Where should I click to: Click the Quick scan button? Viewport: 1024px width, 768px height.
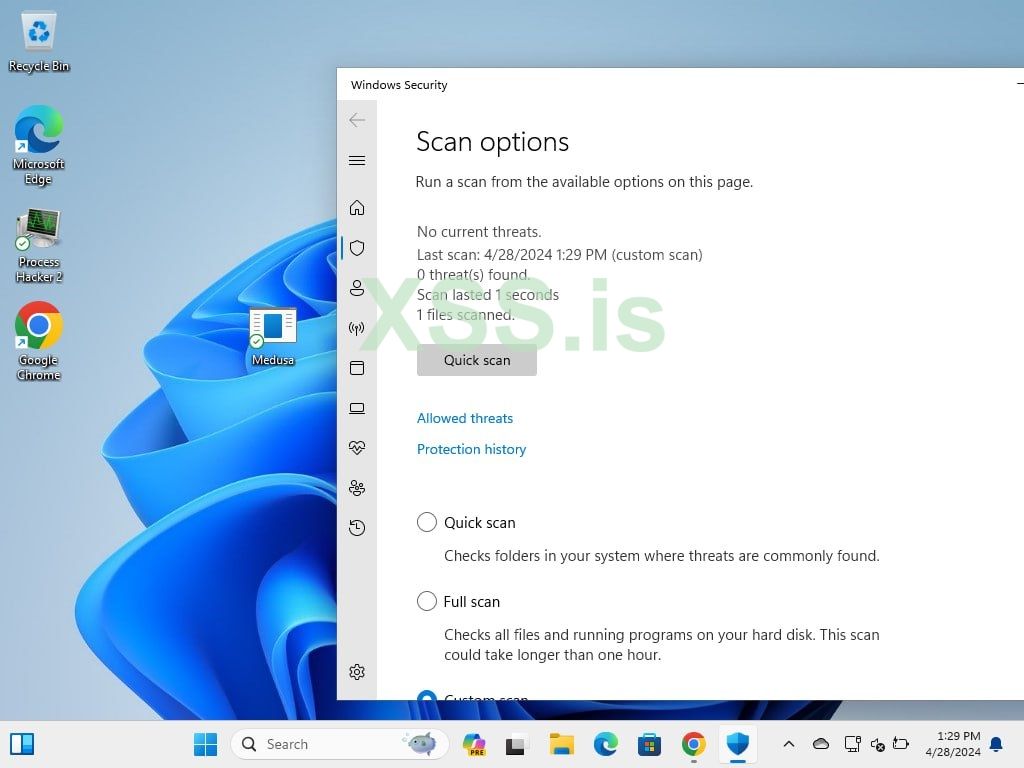click(477, 360)
